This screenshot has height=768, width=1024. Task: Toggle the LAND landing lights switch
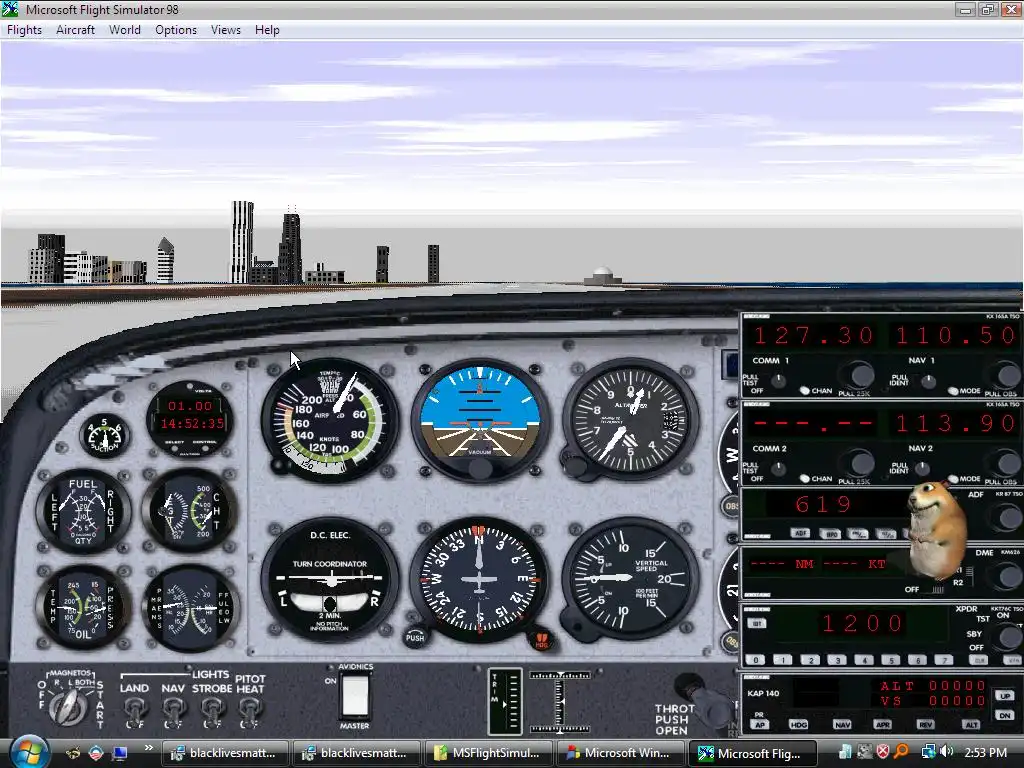pyautogui.click(x=135, y=710)
